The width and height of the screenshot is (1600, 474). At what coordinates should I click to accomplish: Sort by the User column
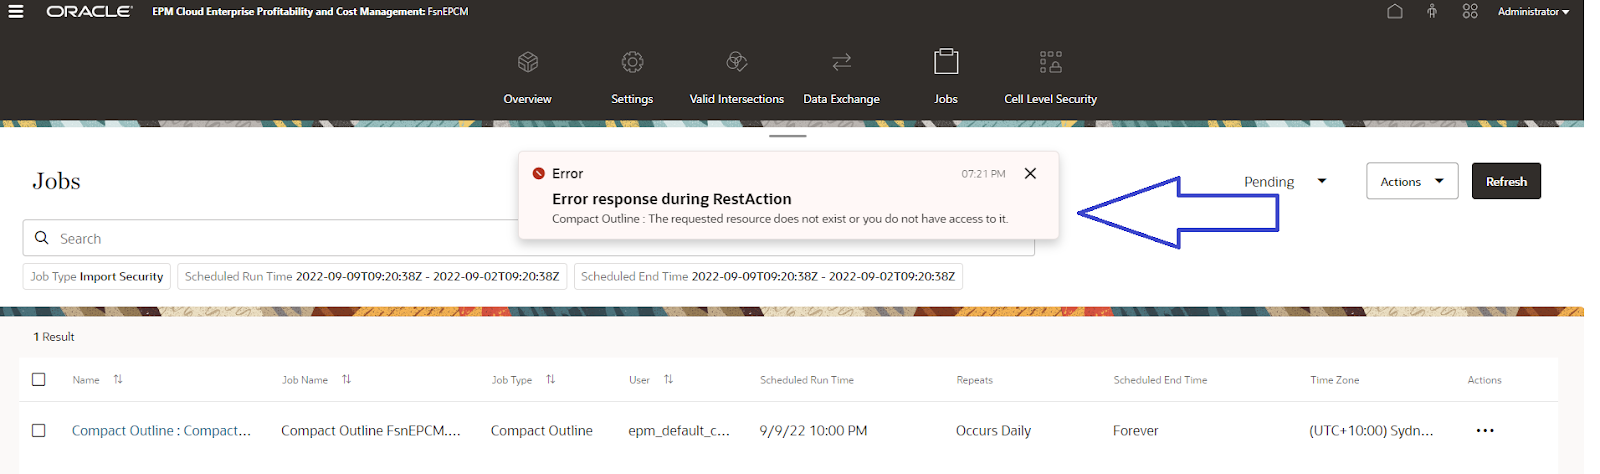(669, 379)
